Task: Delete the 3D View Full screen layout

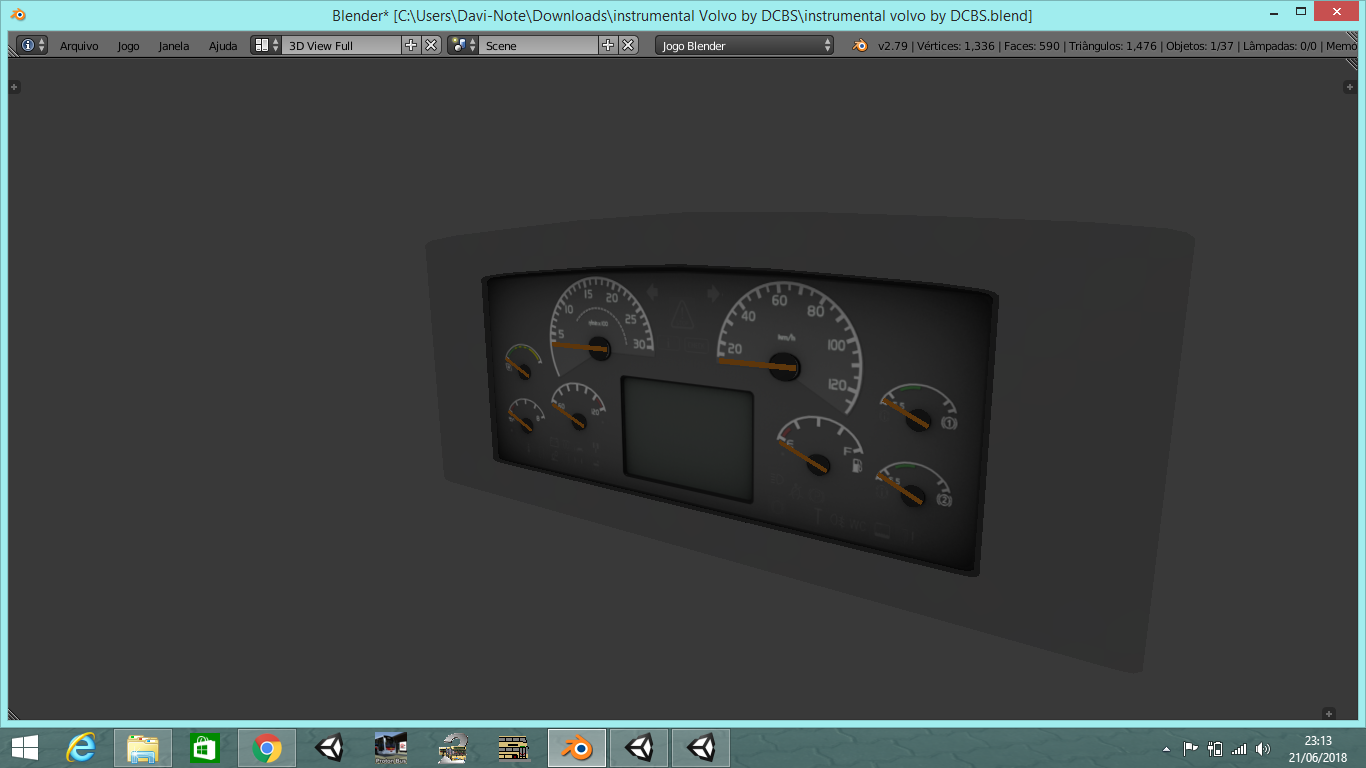Action: pyautogui.click(x=431, y=45)
